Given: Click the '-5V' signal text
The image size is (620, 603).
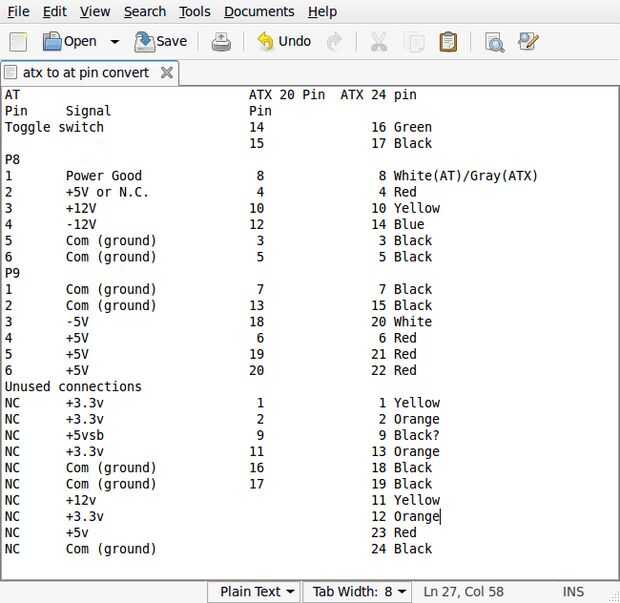Looking at the screenshot, I should 77,322.
